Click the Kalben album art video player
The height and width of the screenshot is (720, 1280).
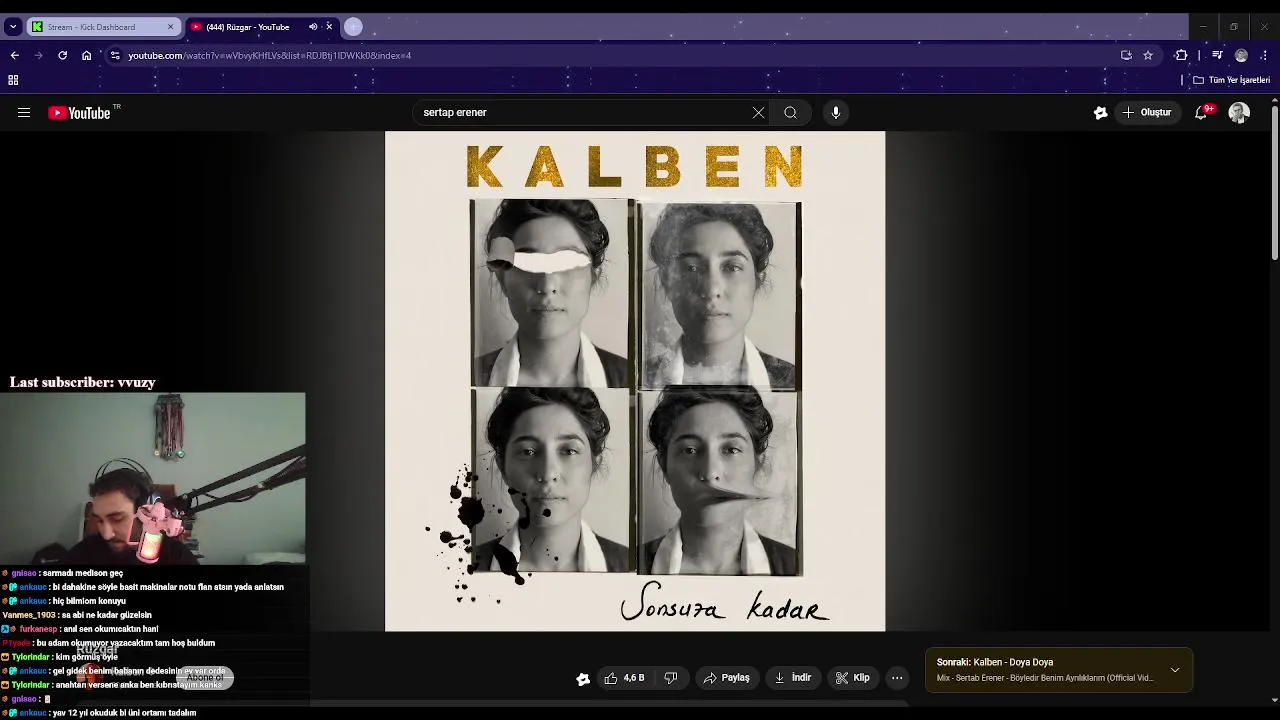pos(635,381)
